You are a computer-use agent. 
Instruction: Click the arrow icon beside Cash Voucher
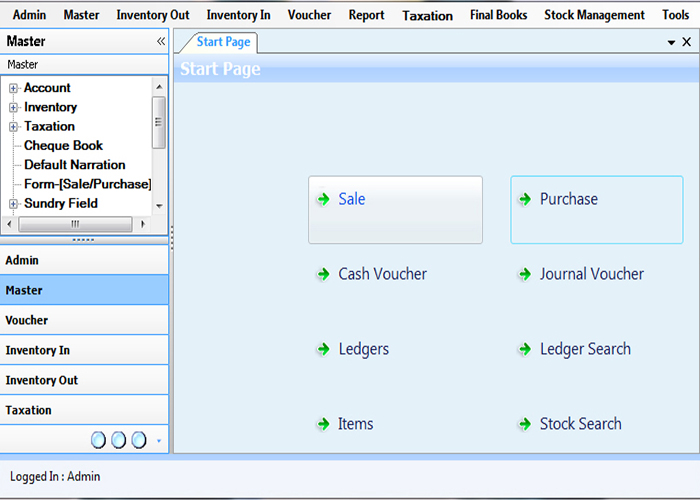(x=323, y=274)
